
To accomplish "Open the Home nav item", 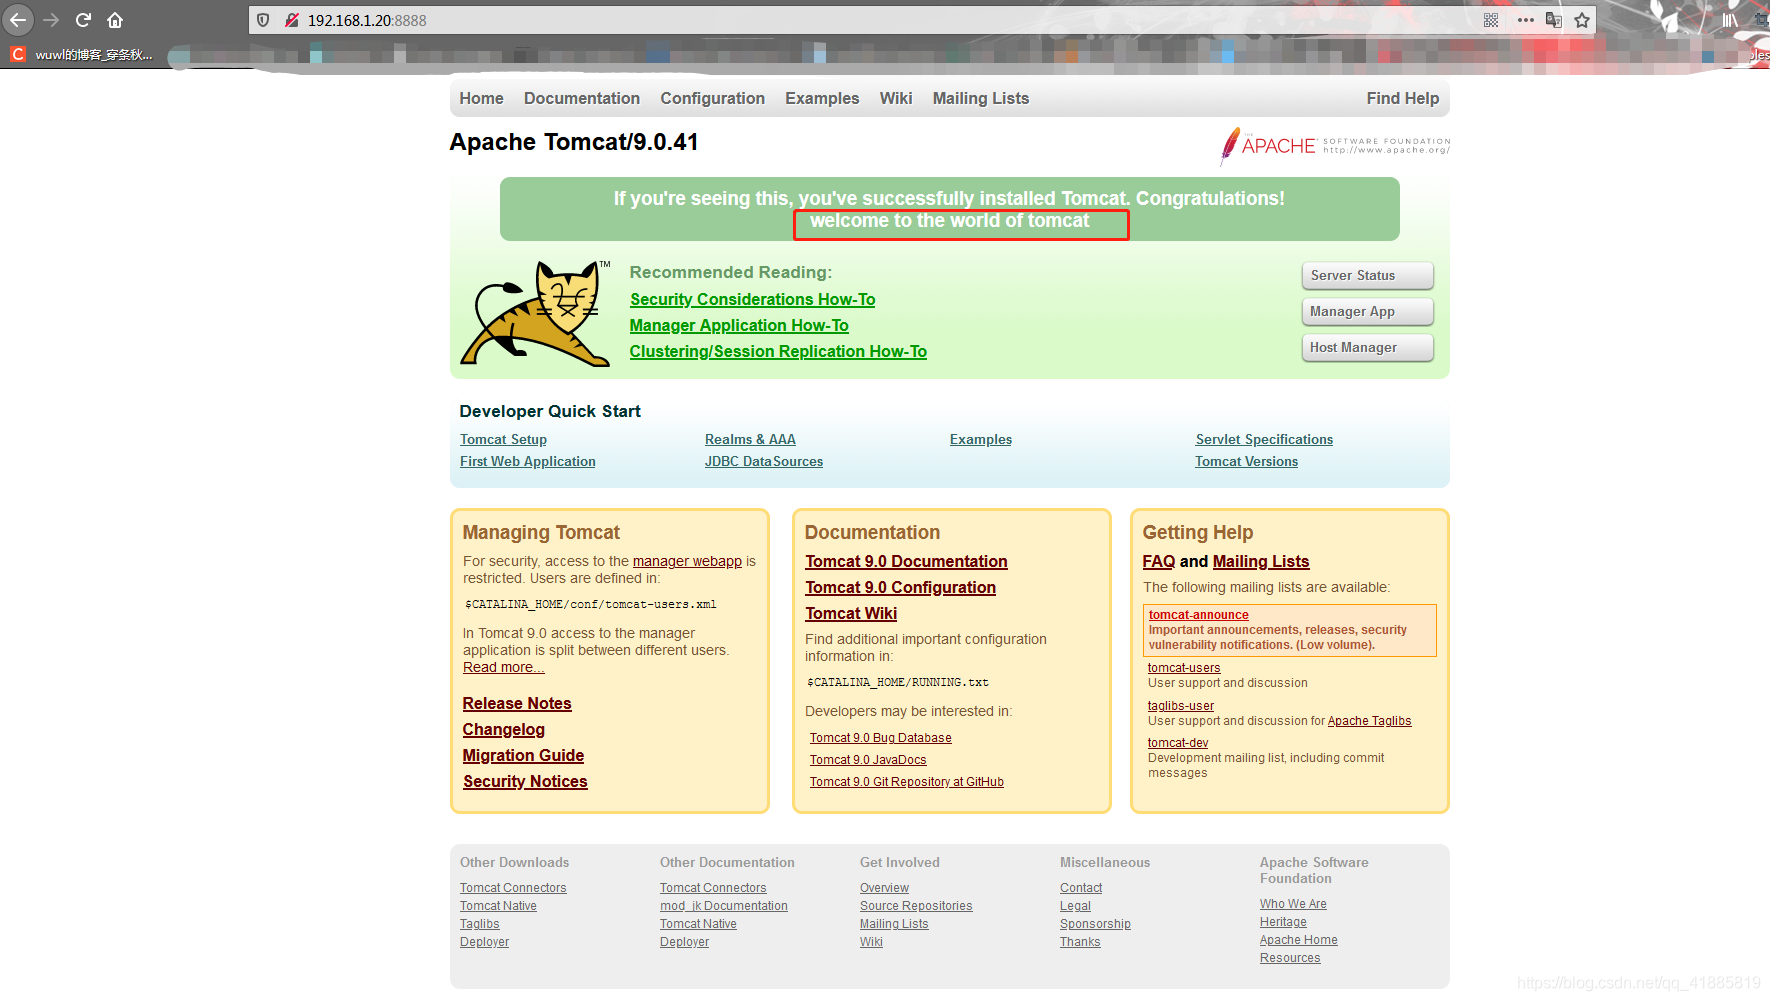I will 481,98.
